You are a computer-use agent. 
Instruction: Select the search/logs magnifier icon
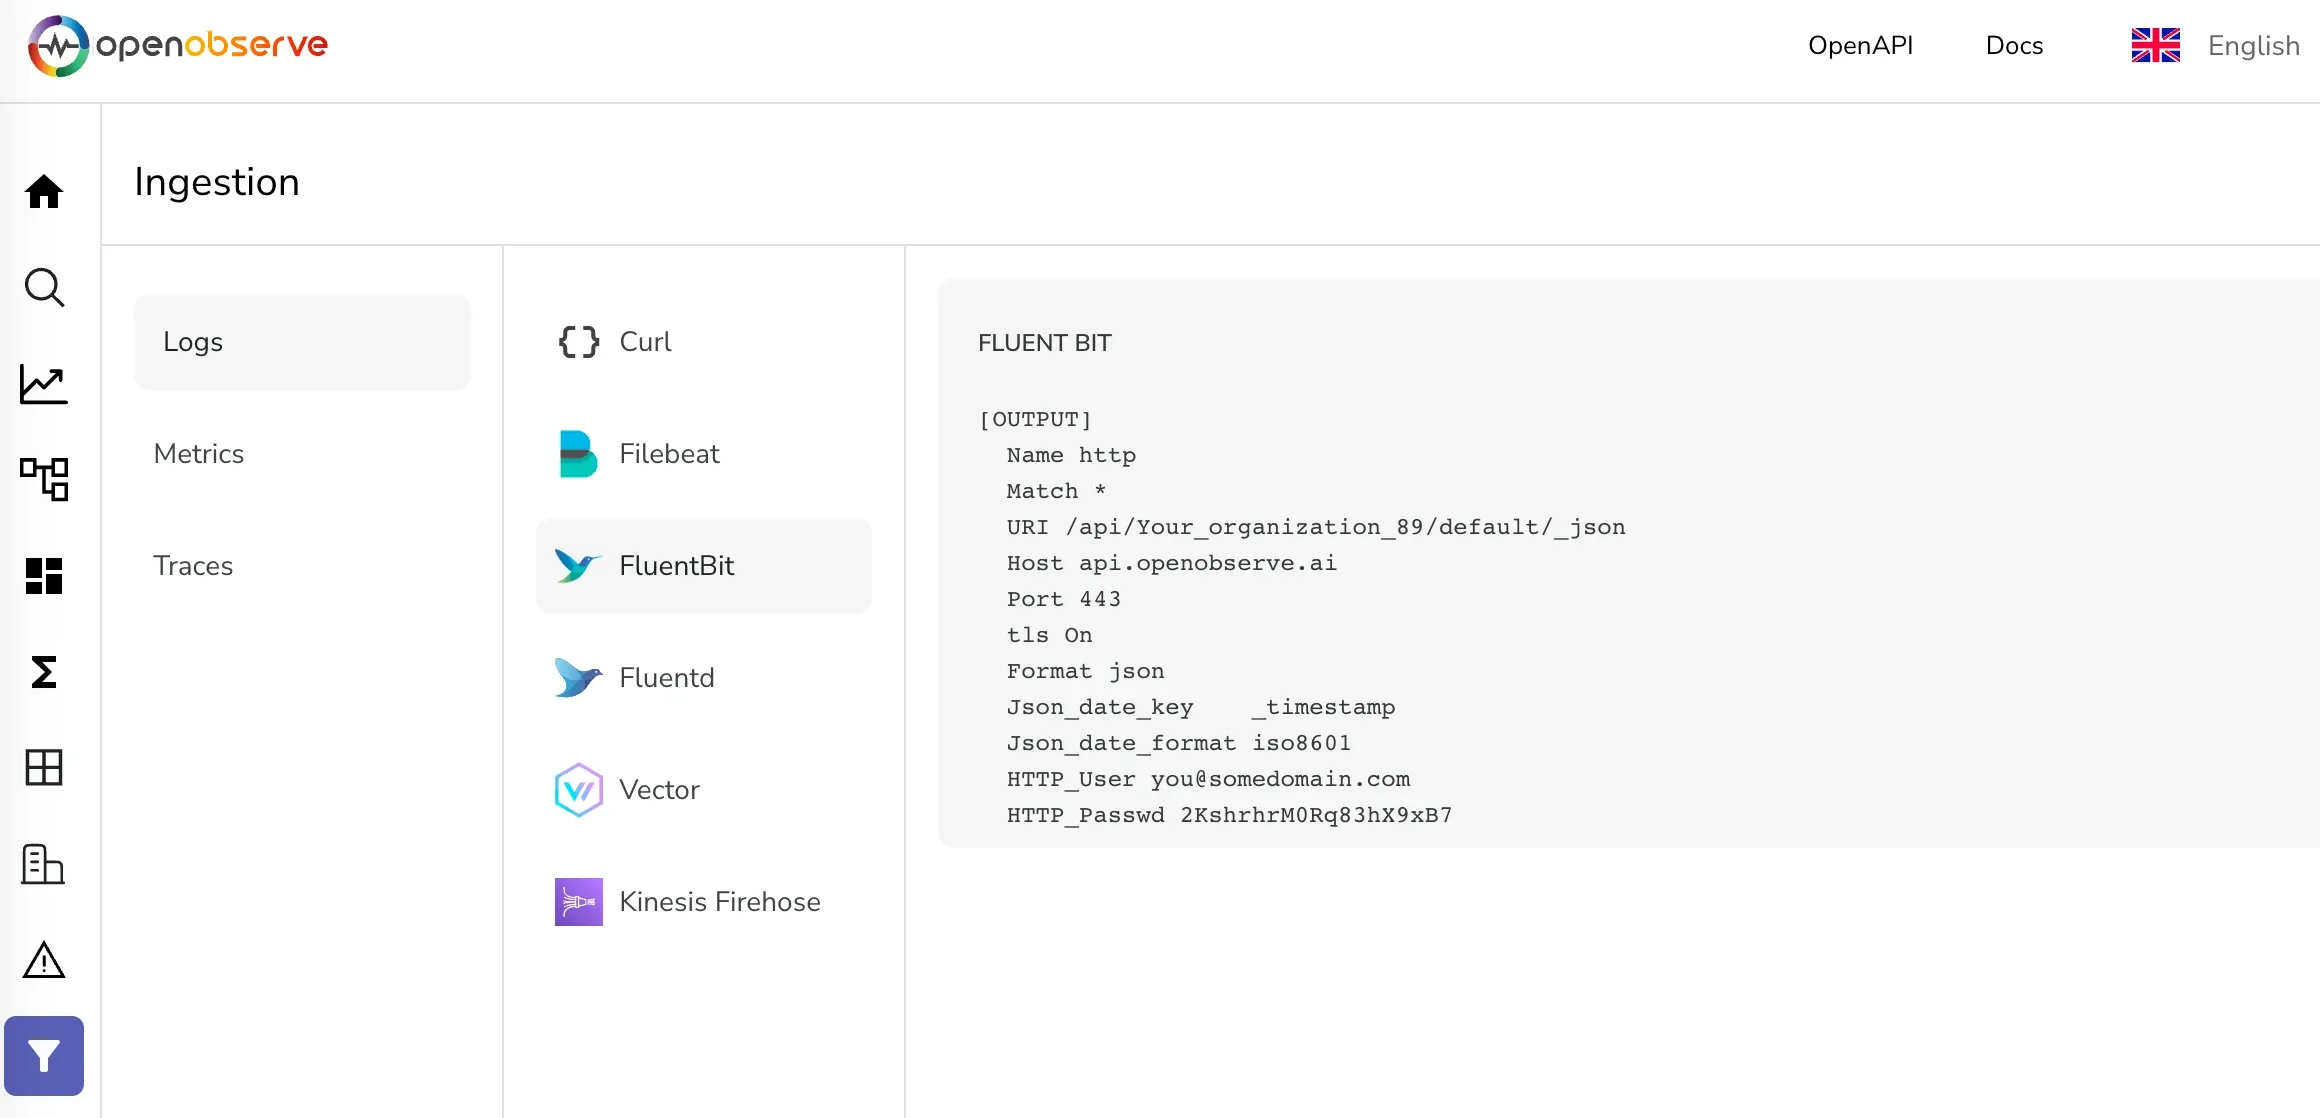(44, 287)
